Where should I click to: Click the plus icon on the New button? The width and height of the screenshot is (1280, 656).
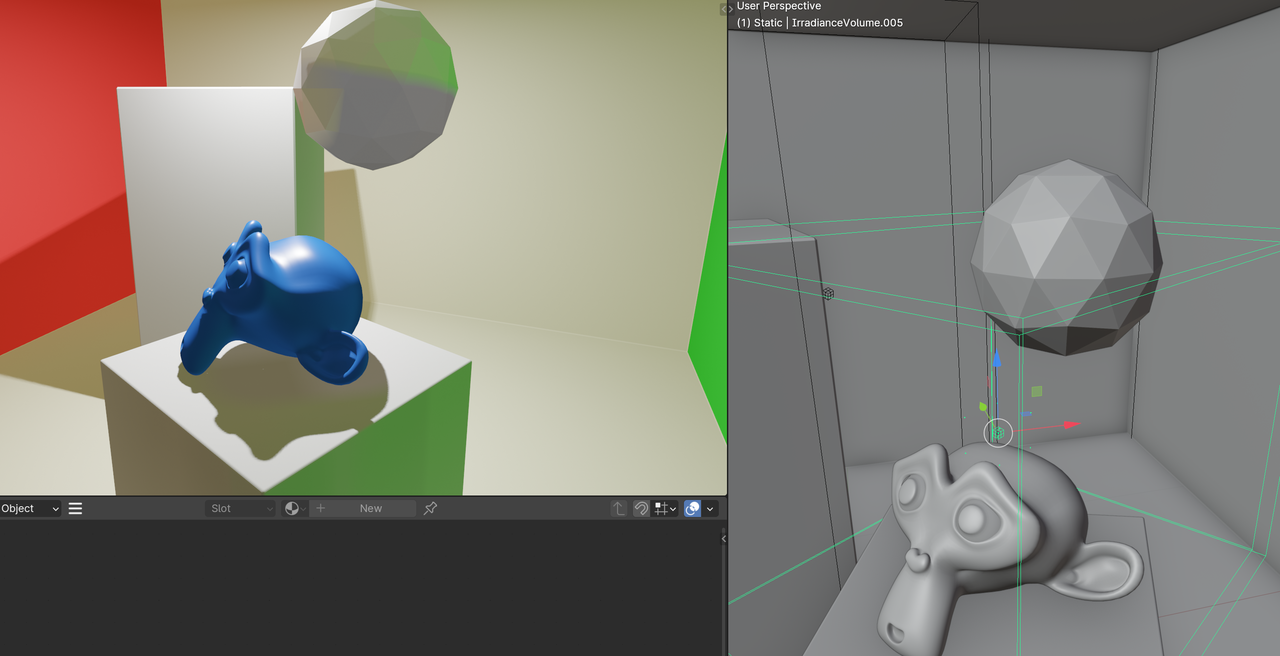pyautogui.click(x=321, y=509)
